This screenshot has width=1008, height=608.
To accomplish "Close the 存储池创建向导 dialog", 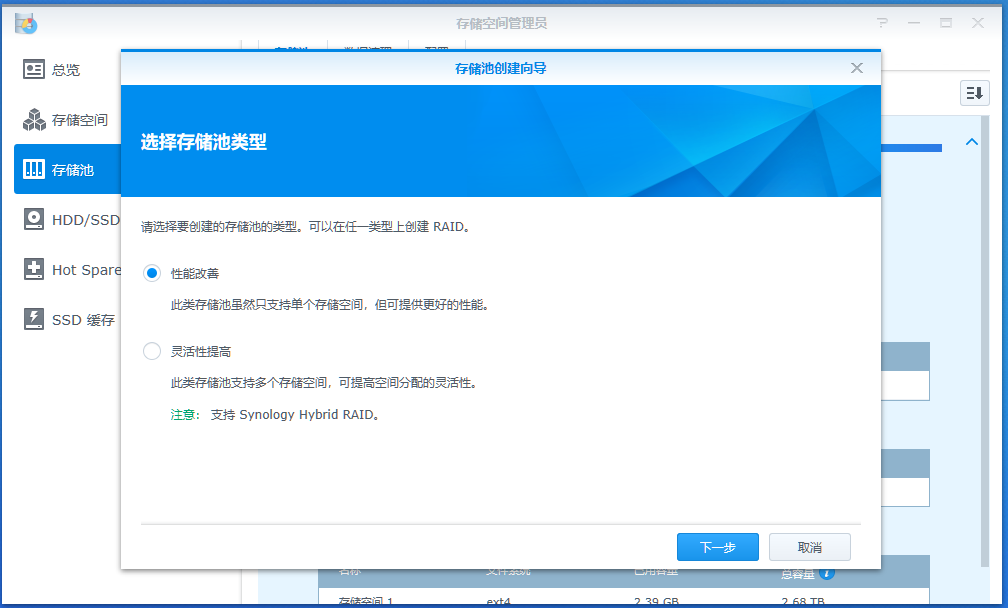I will click(857, 68).
